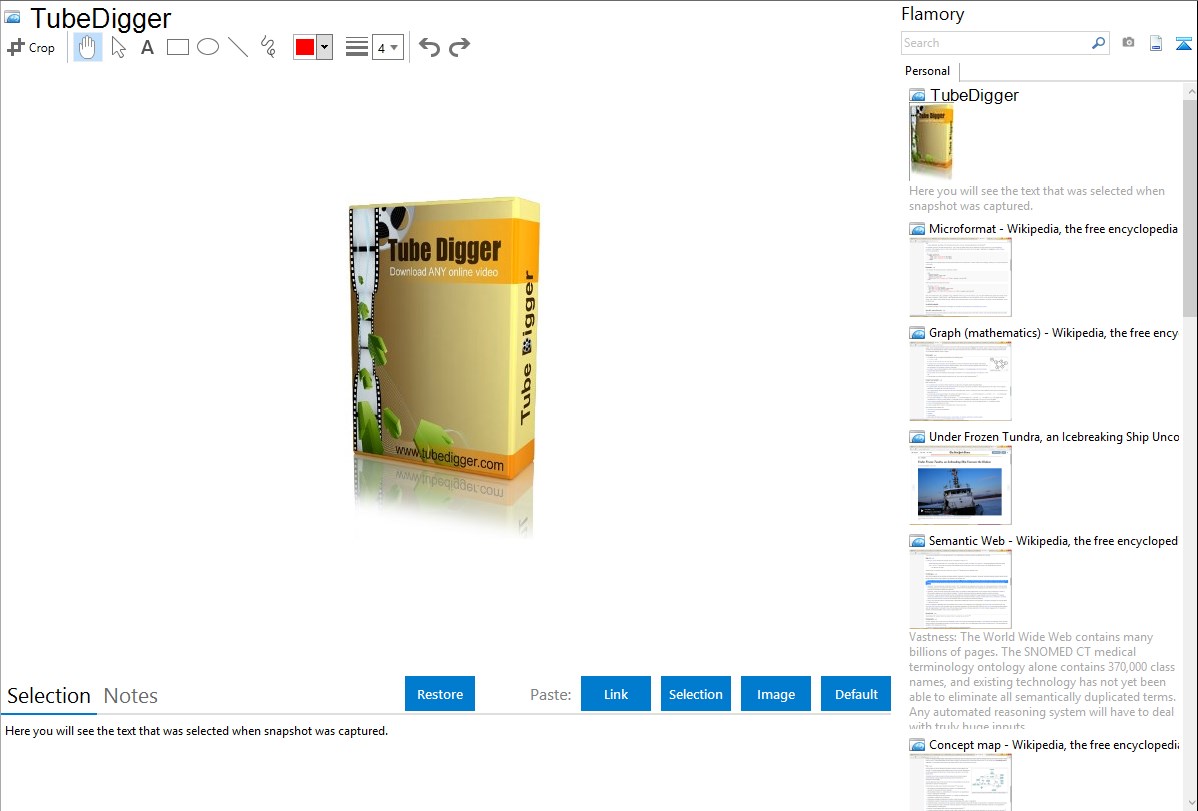Click the Under Frozen Tundra title text
Screen dimensions: 1198x811
[1054, 437]
